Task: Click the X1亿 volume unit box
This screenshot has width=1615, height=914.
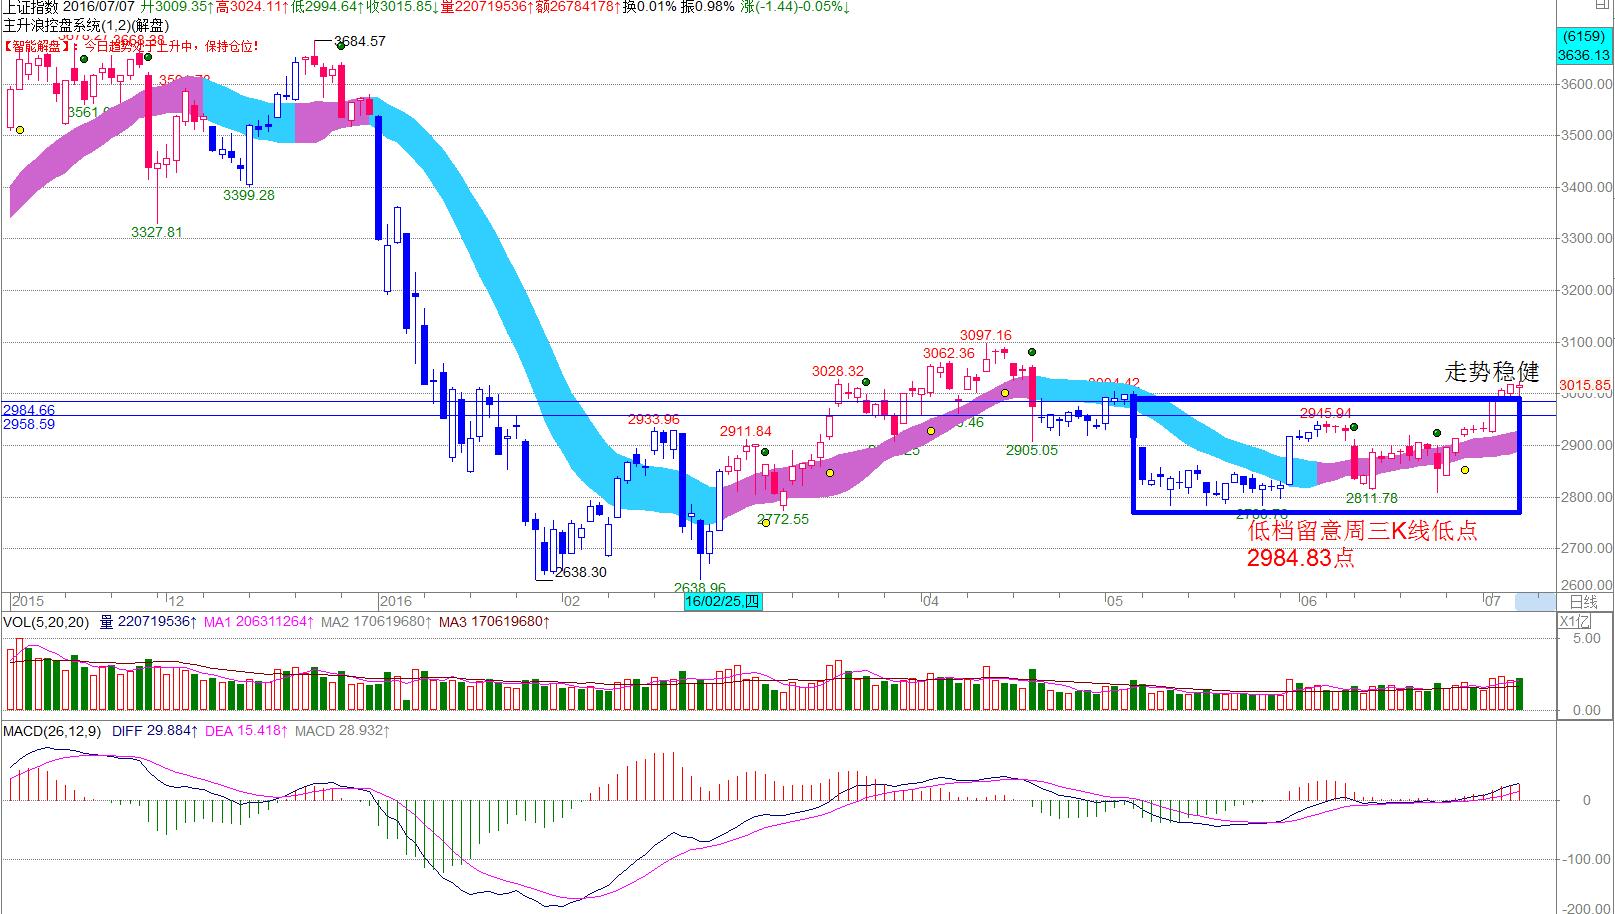Action: point(1575,621)
